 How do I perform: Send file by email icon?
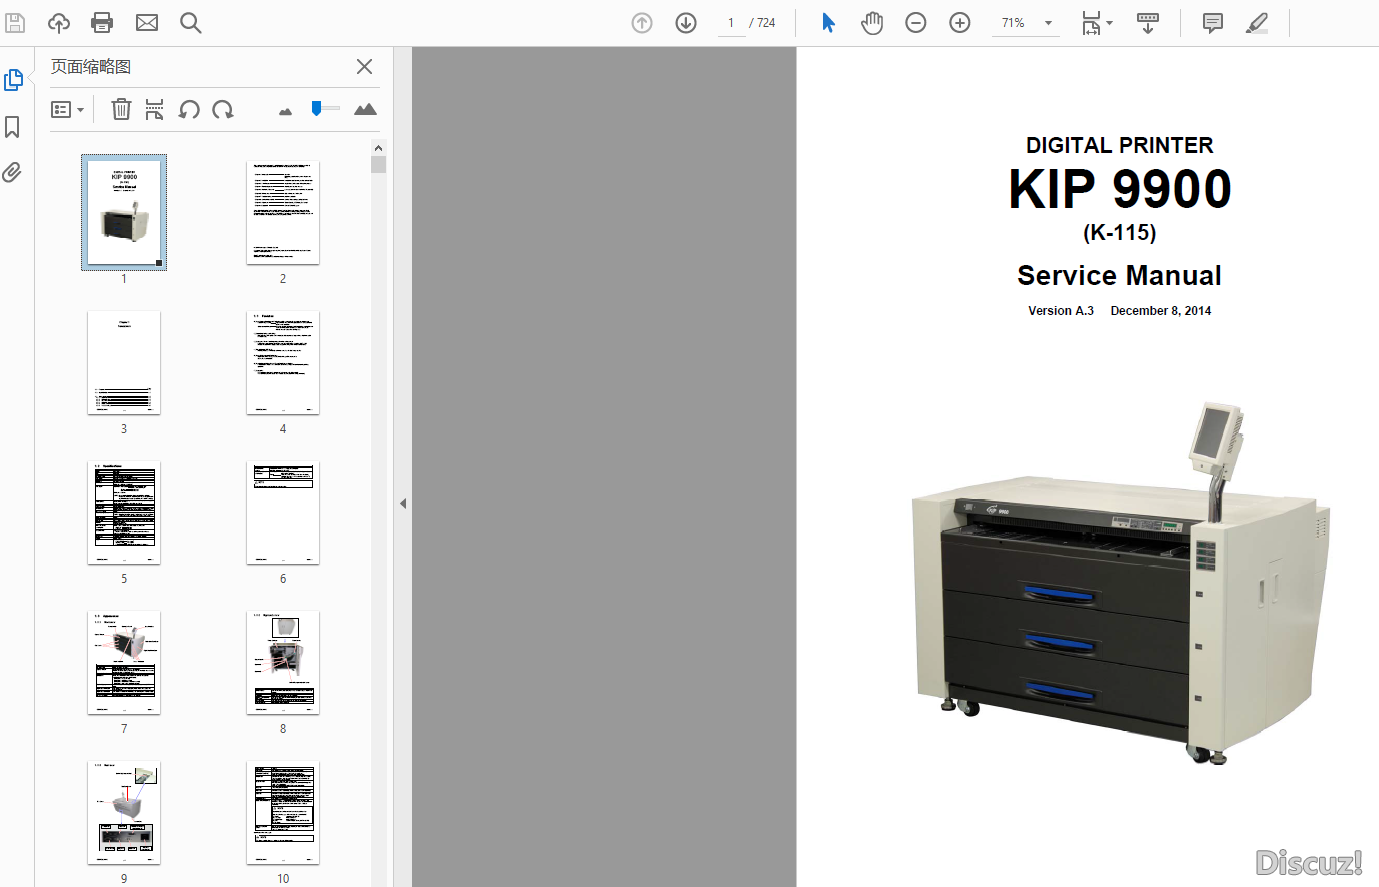147,23
